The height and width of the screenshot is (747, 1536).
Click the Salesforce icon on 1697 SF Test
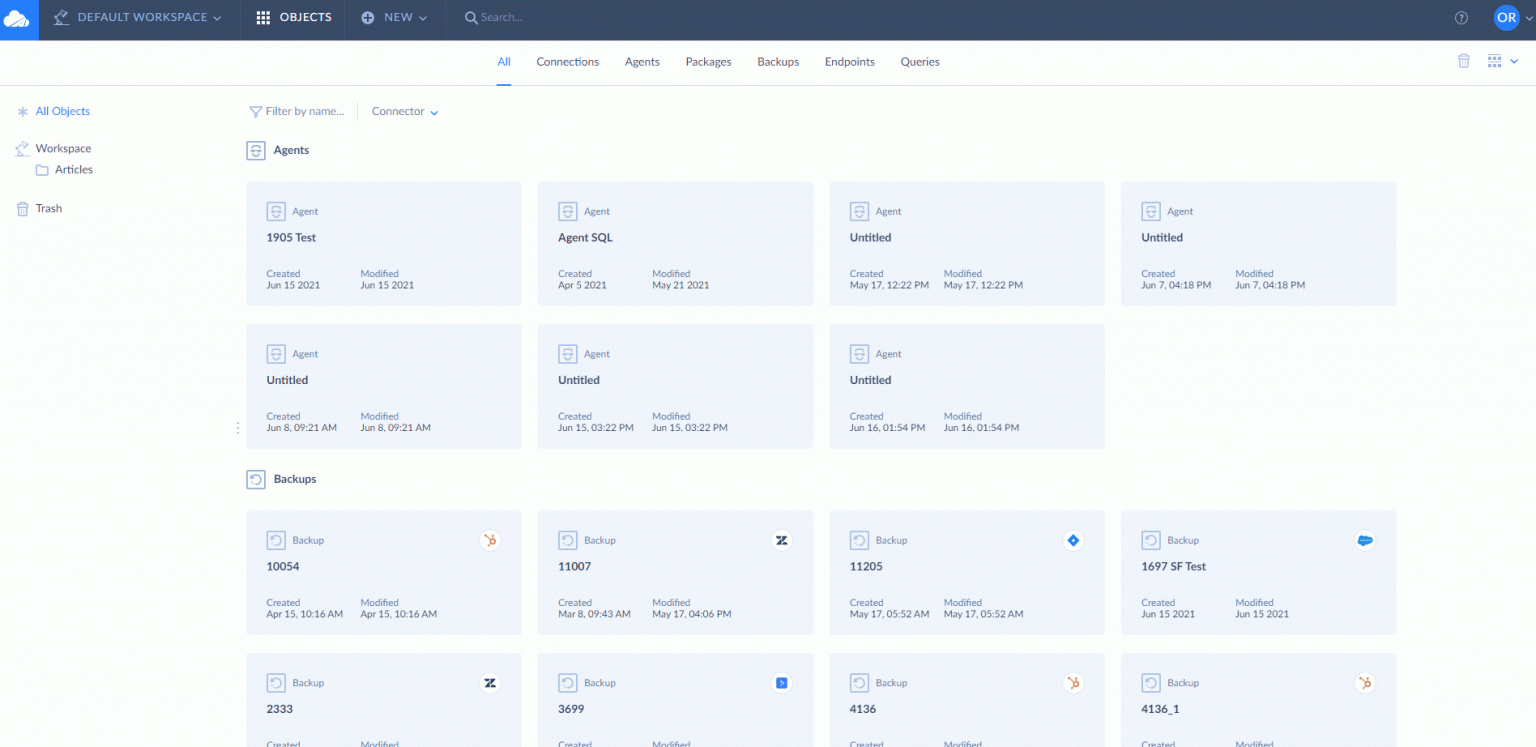[1365, 540]
